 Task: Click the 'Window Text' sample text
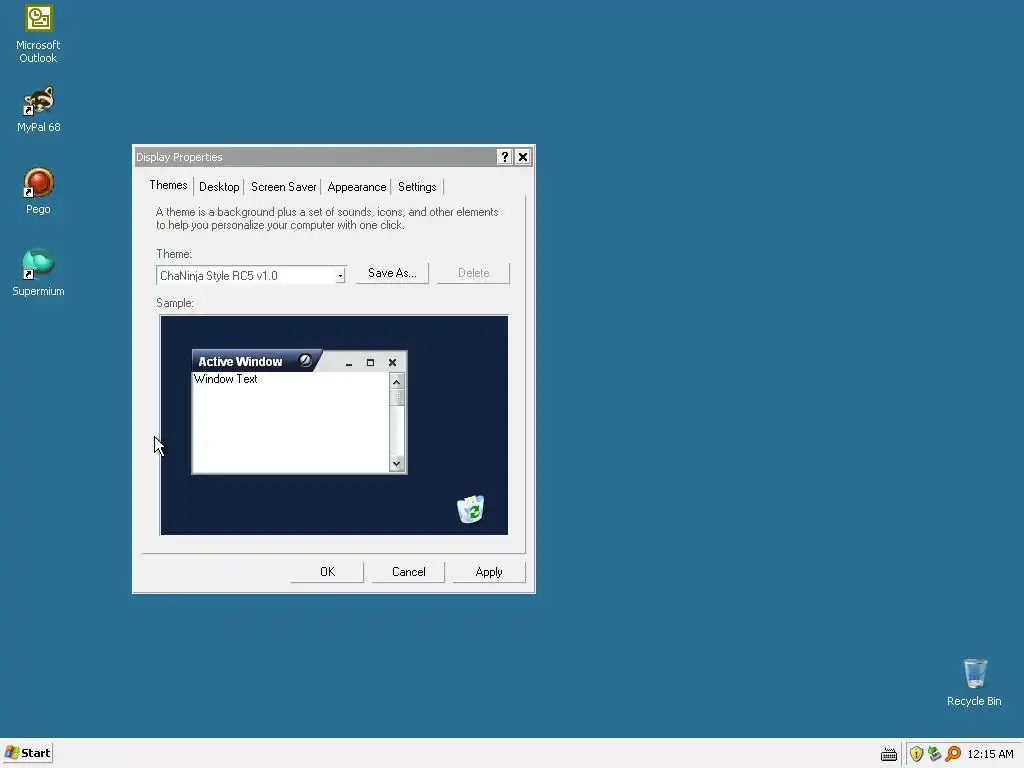pyautogui.click(x=226, y=379)
